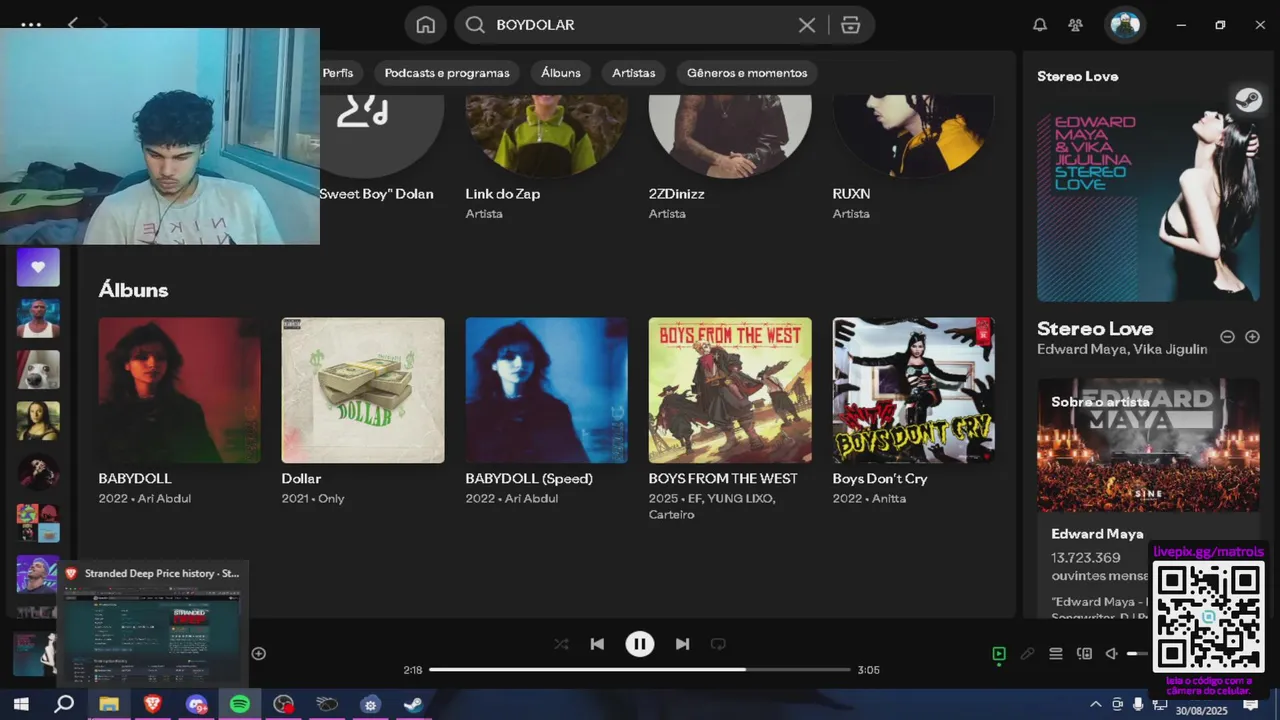This screenshot has height=720, width=1280.
Task: Filter results by Podcasts e programas
Action: tap(447, 73)
